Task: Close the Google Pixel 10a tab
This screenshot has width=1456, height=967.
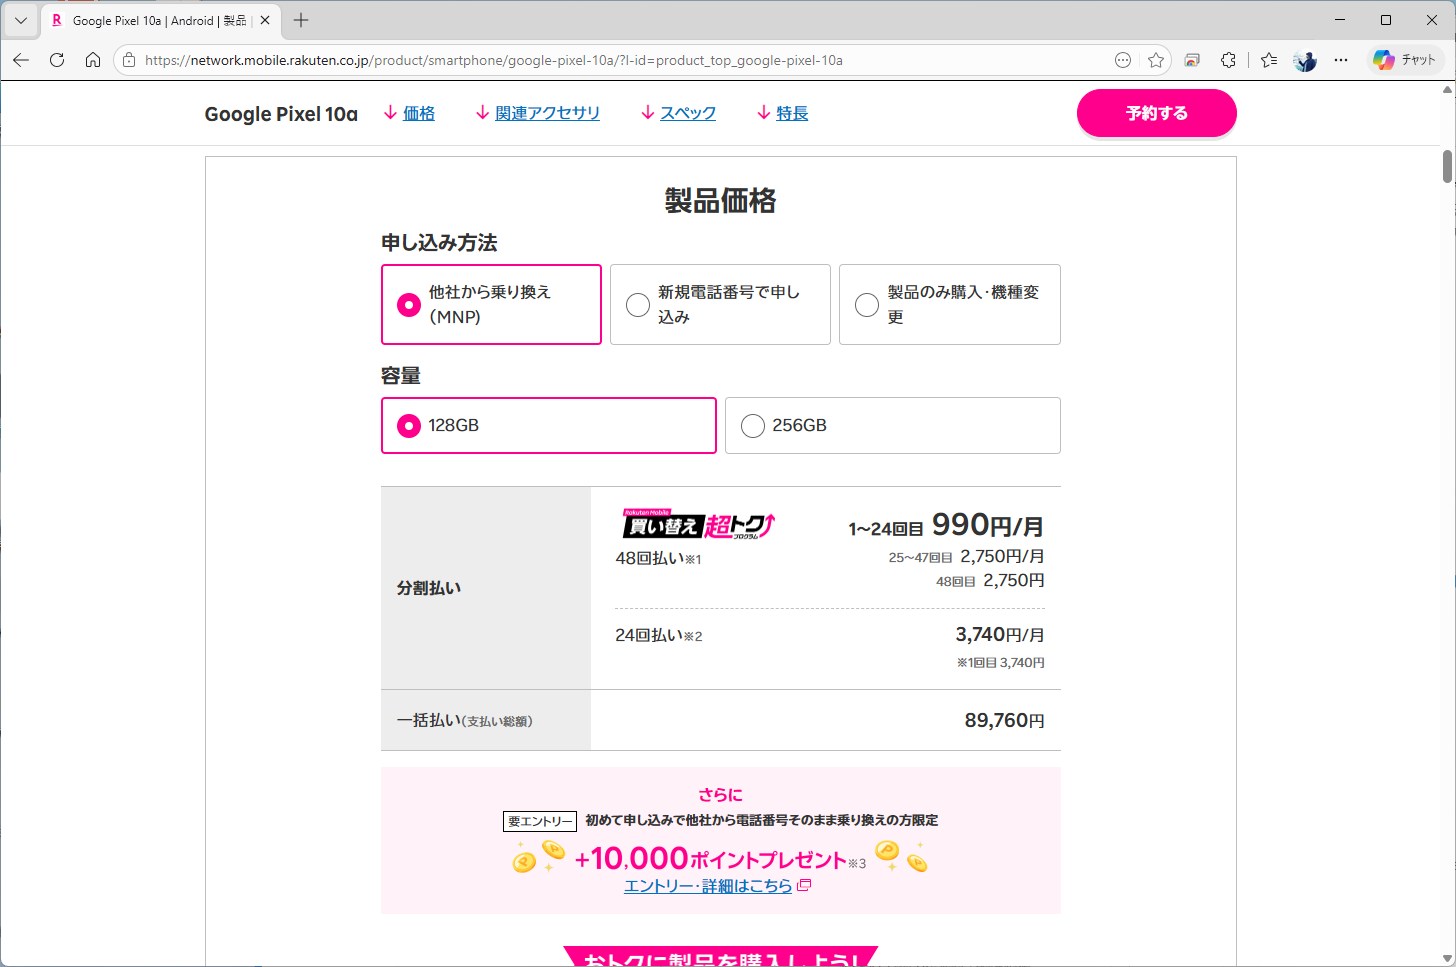Action: (265, 20)
